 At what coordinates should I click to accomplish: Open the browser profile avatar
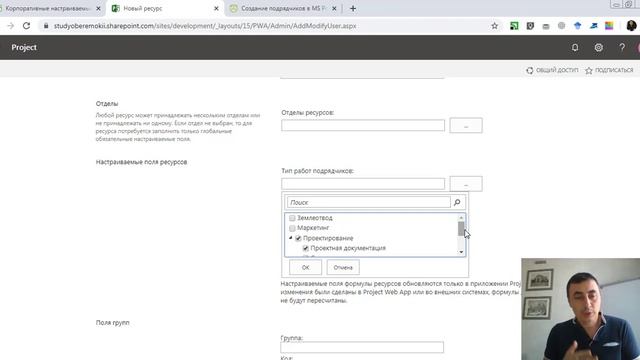(631, 26)
